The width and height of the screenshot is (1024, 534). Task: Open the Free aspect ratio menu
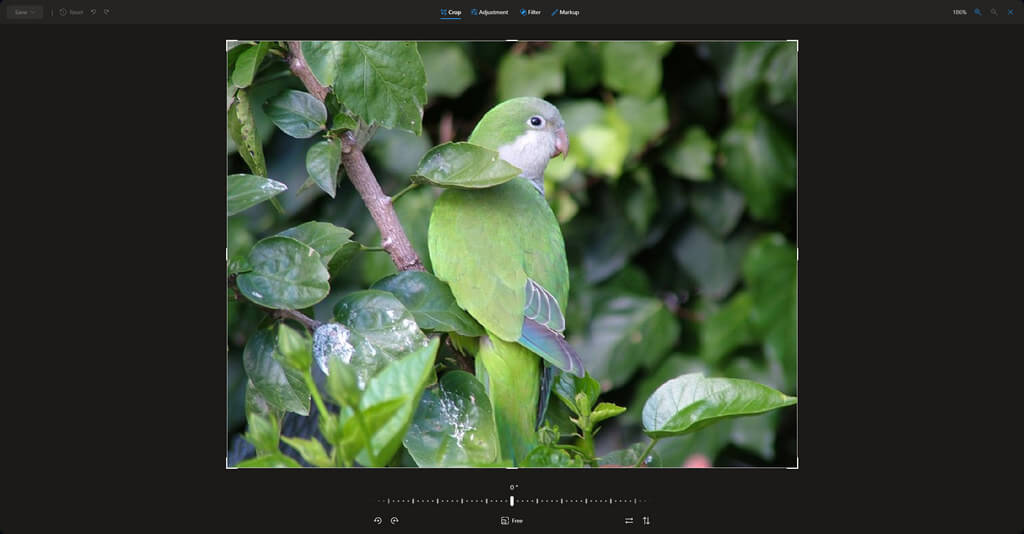tap(512, 520)
